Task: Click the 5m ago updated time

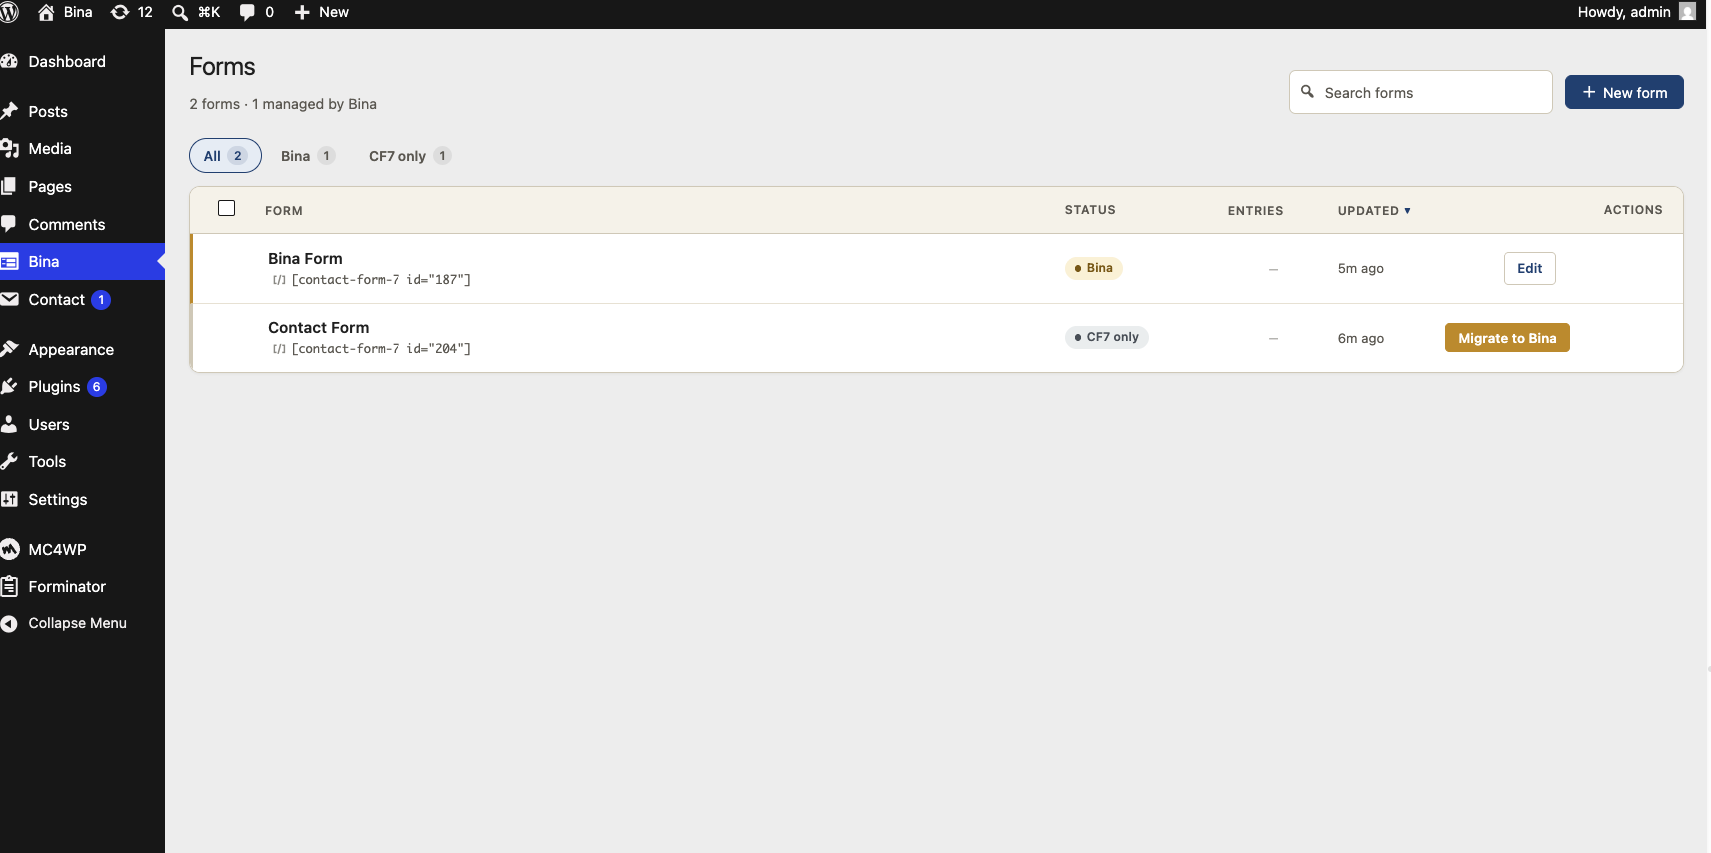Action: coord(1360,268)
